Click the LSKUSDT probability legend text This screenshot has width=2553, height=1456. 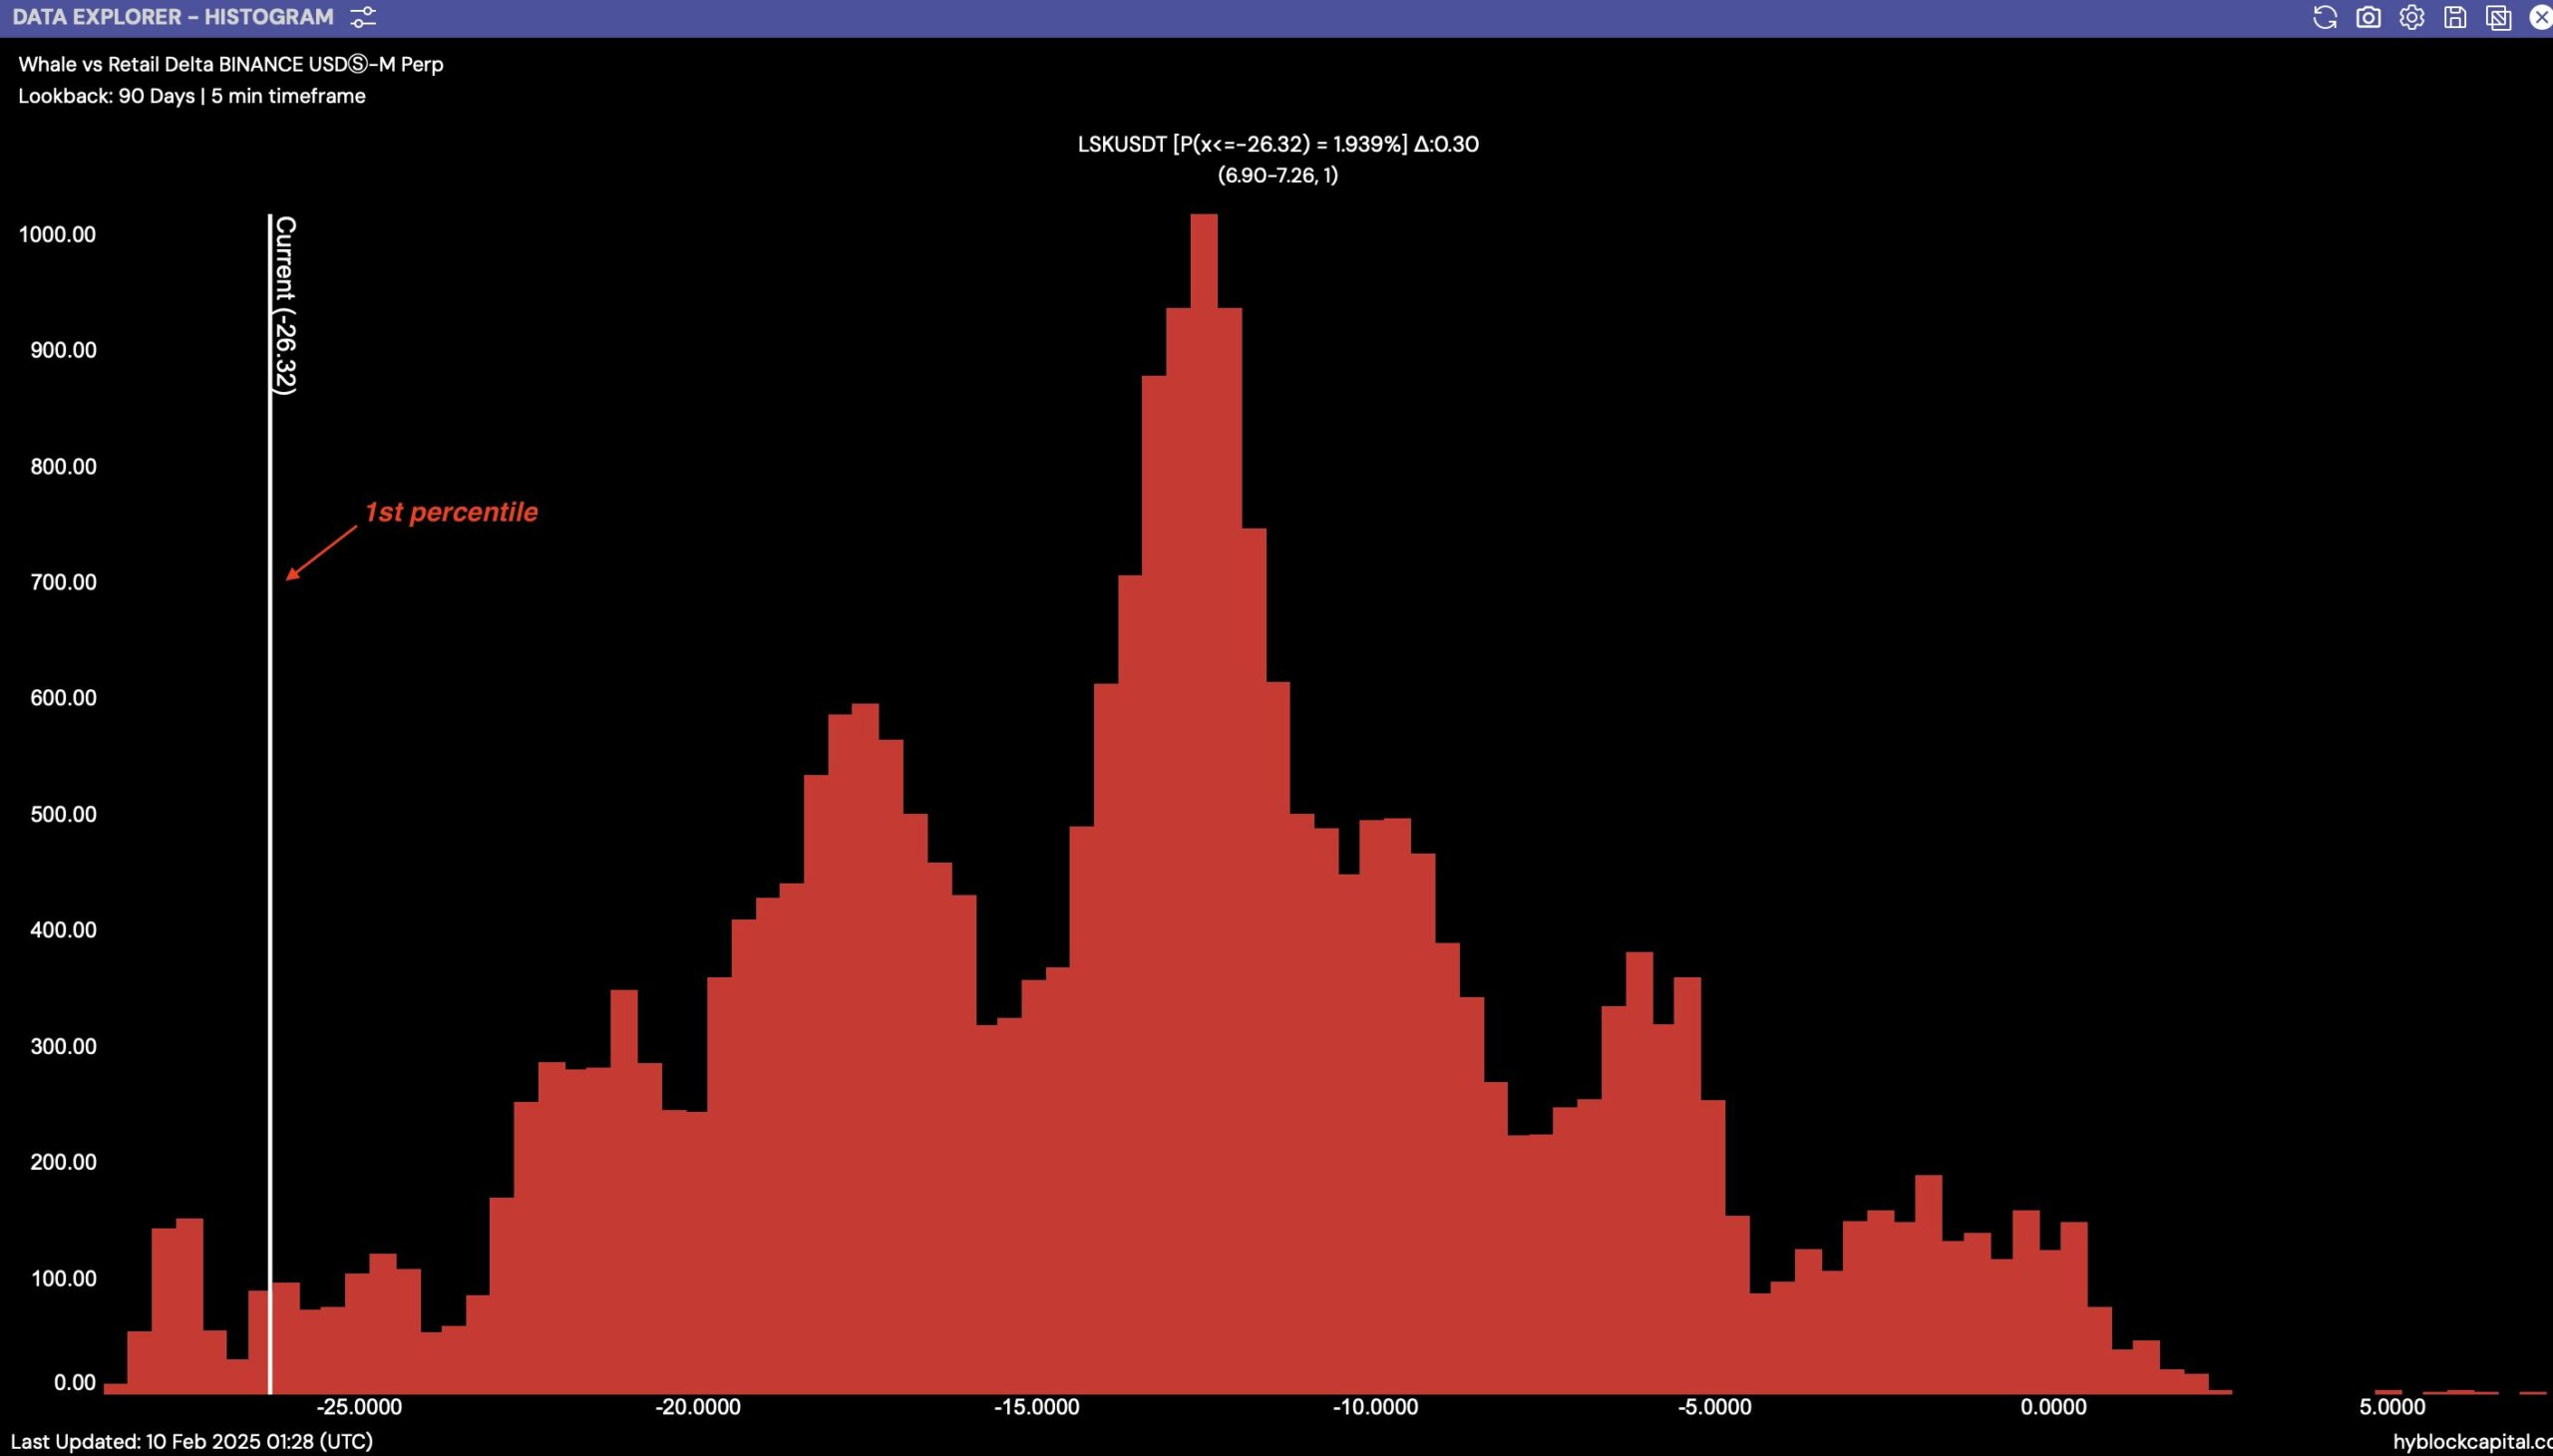pyautogui.click(x=1277, y=144)
